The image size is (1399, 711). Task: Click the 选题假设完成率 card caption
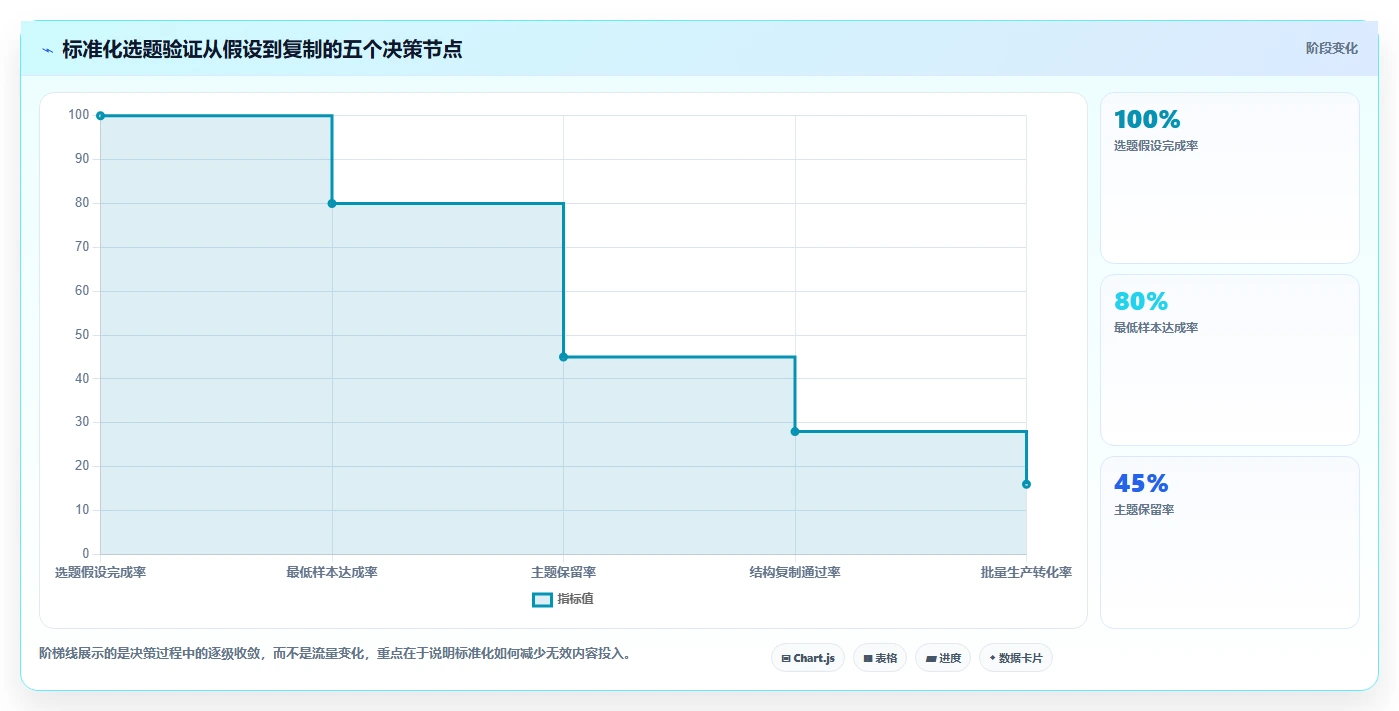[x=1156, y=146]
